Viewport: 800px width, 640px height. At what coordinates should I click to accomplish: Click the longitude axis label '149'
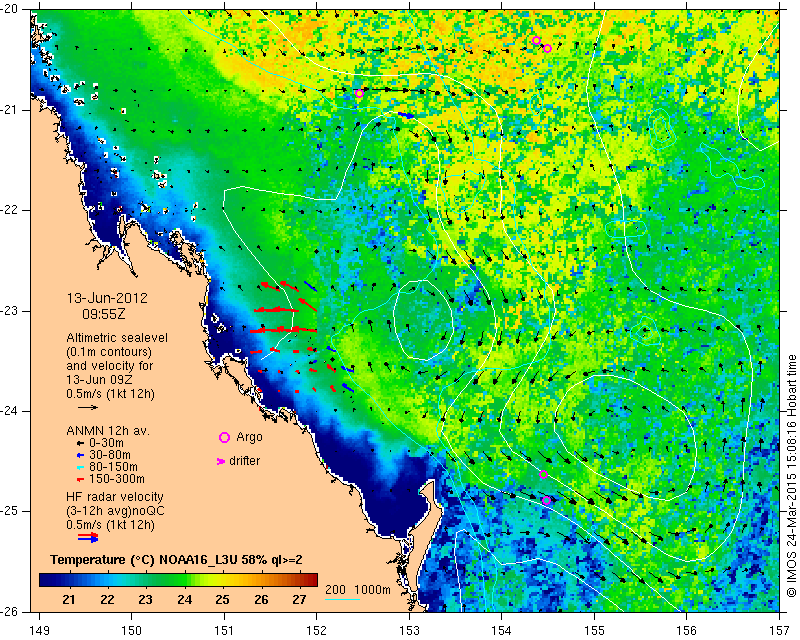click(39, 631)
